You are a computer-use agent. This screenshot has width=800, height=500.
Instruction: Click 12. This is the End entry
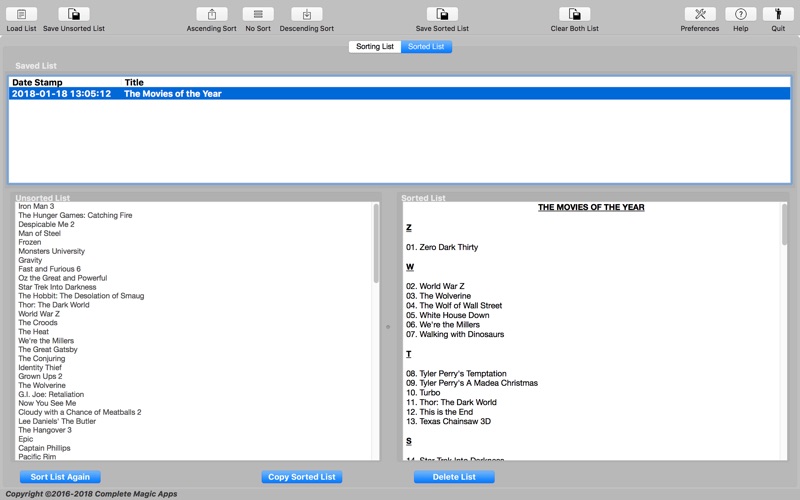pos(439,412)
